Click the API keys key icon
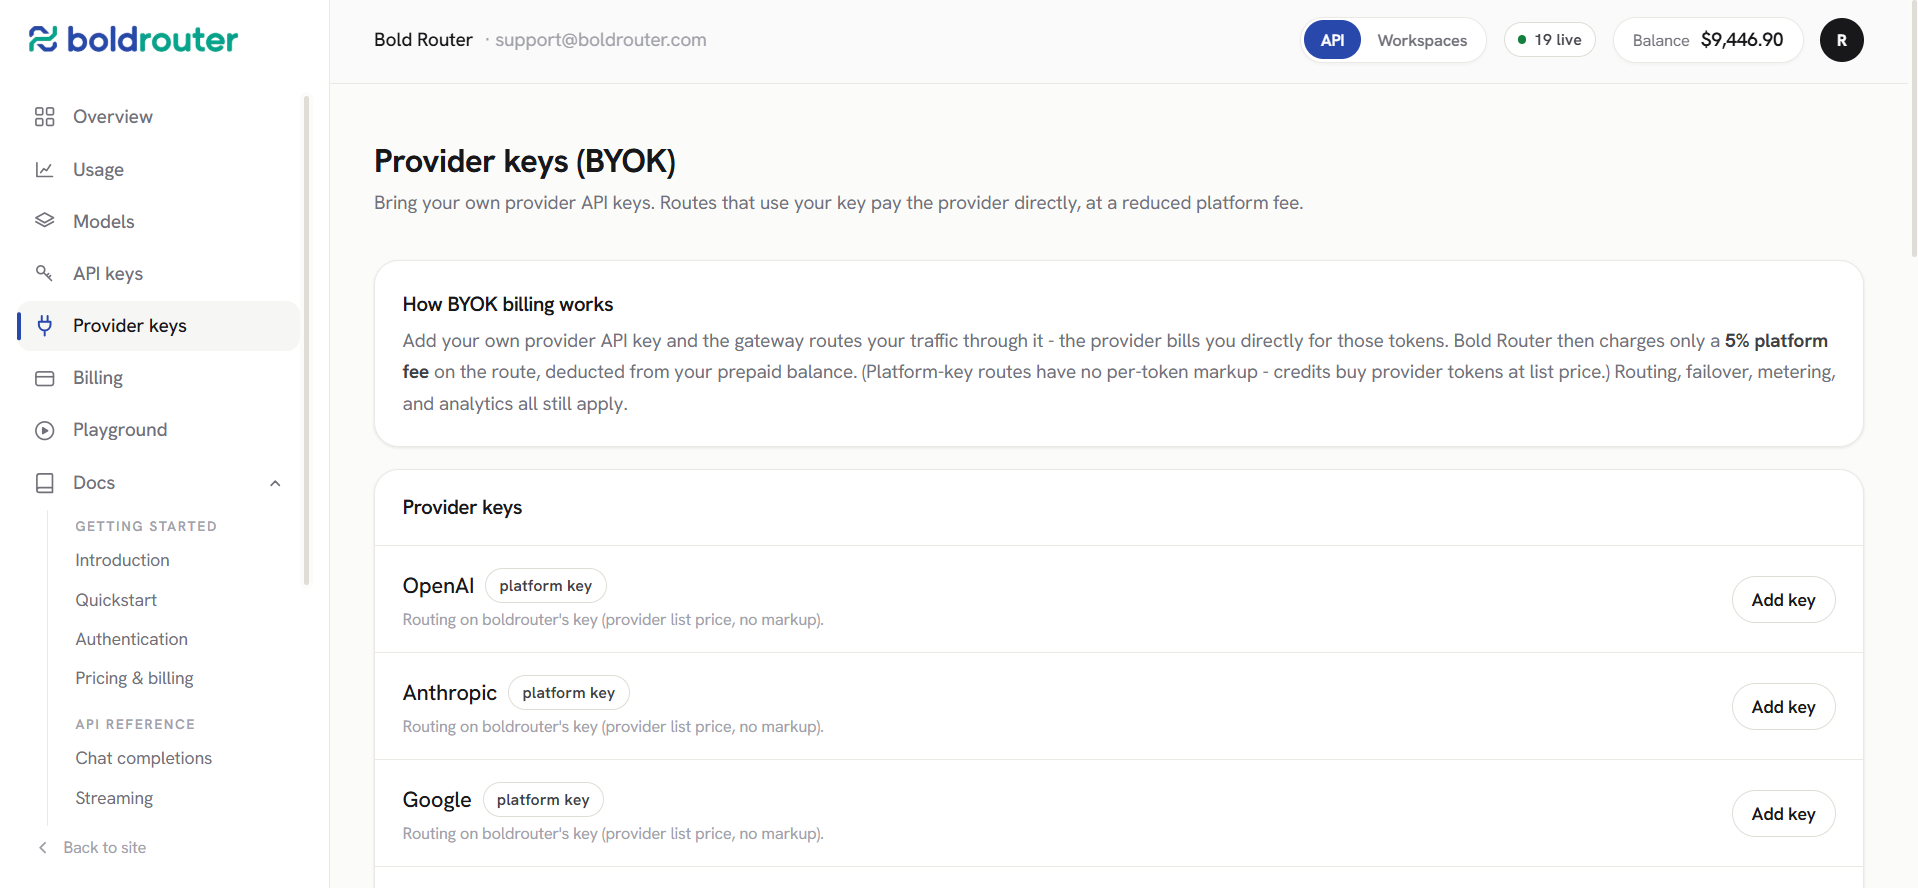Image resolution: width=1918 pixels, height=888 pixels. pyautogui.click(x=44, y=273)
